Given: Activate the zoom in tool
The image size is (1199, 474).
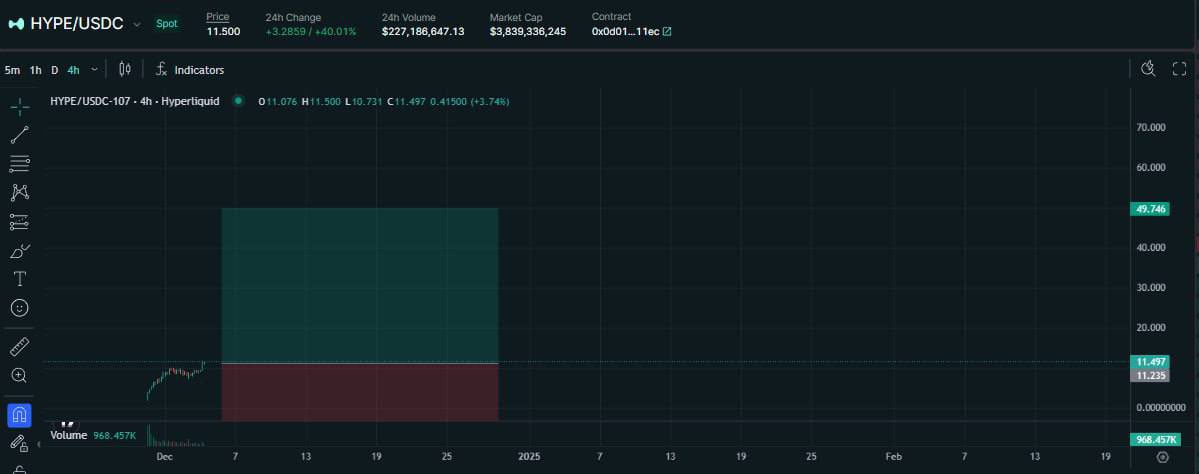Looking at the screenshot, I should pyautogui.click(x=20, y=375).
